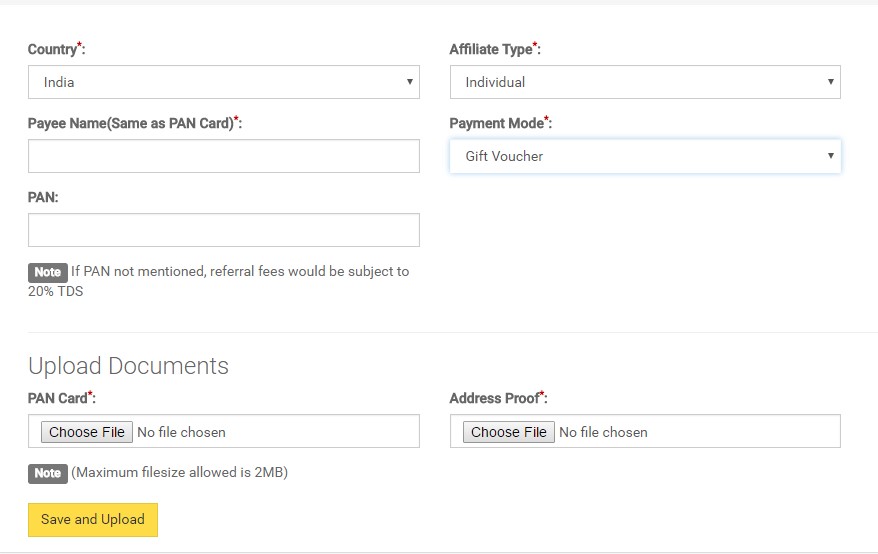Click the Note badge about PAN TDS

coord(48,272)
